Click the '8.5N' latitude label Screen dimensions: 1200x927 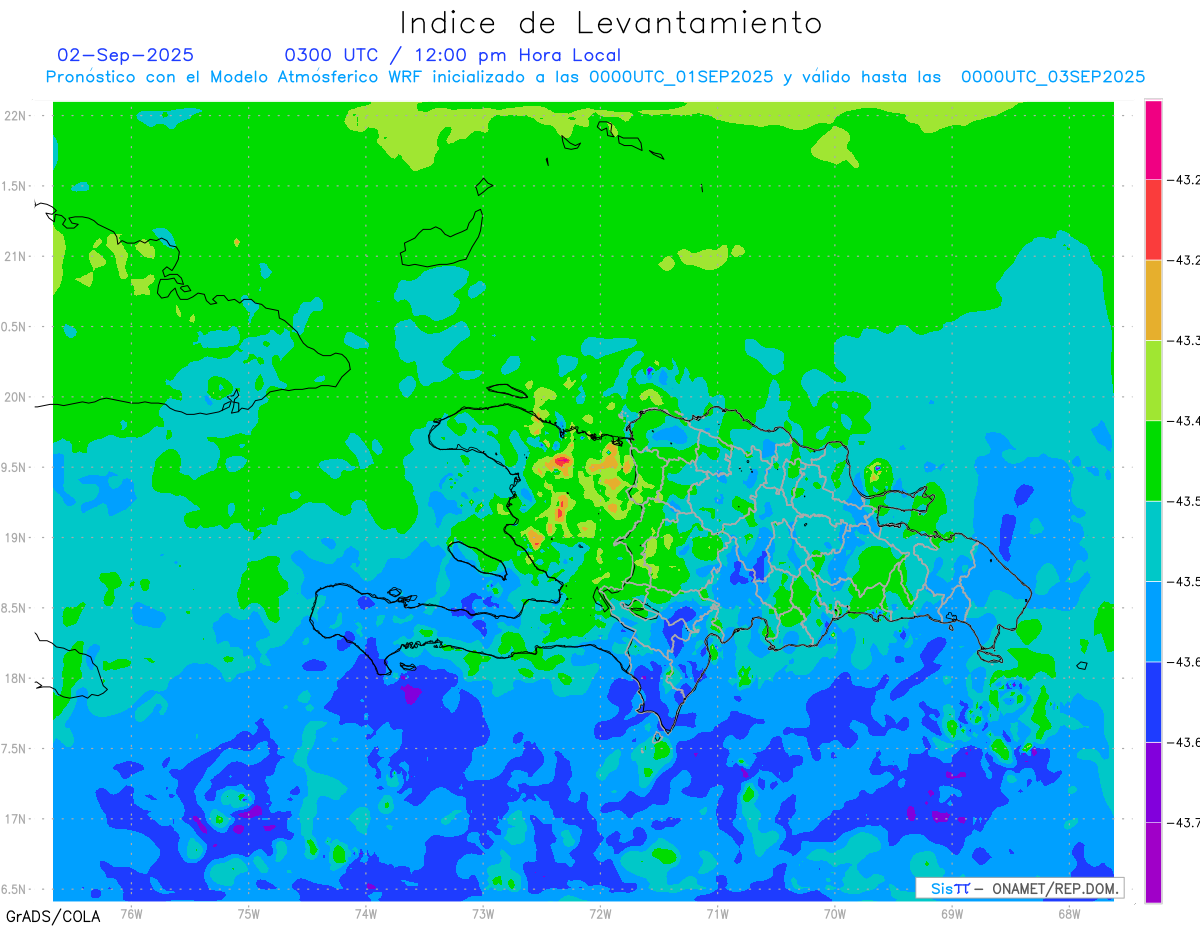pyautogui.click(x=15, y=608)
